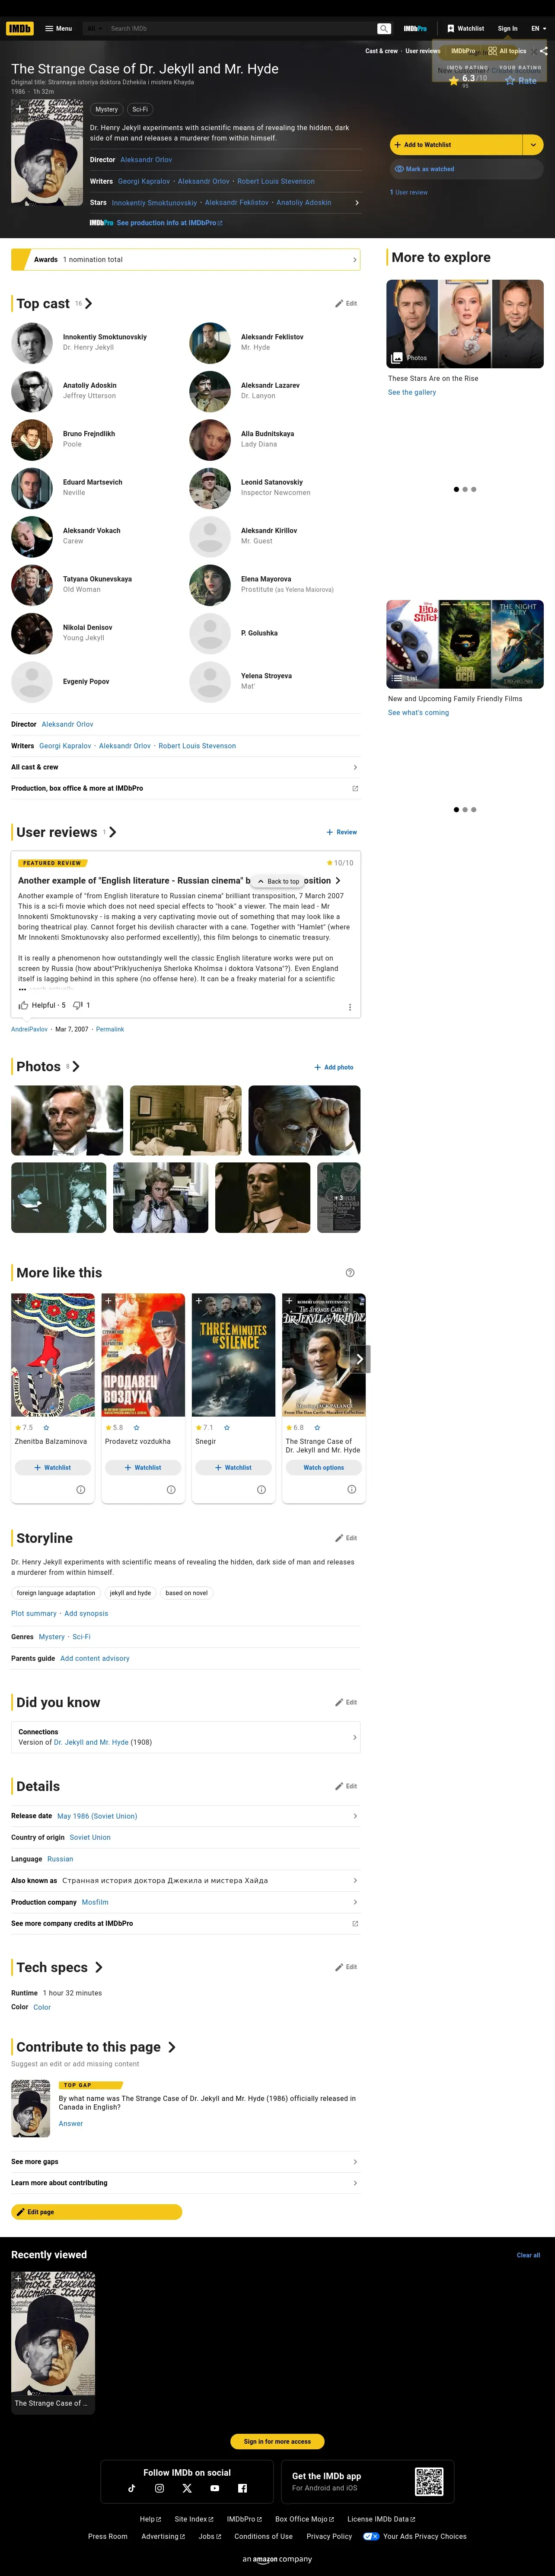Image resolution: width=555 pixels, height=2576 pixels.
Task: Click Edit pencil for Top cast
Action: coord(346,303)
